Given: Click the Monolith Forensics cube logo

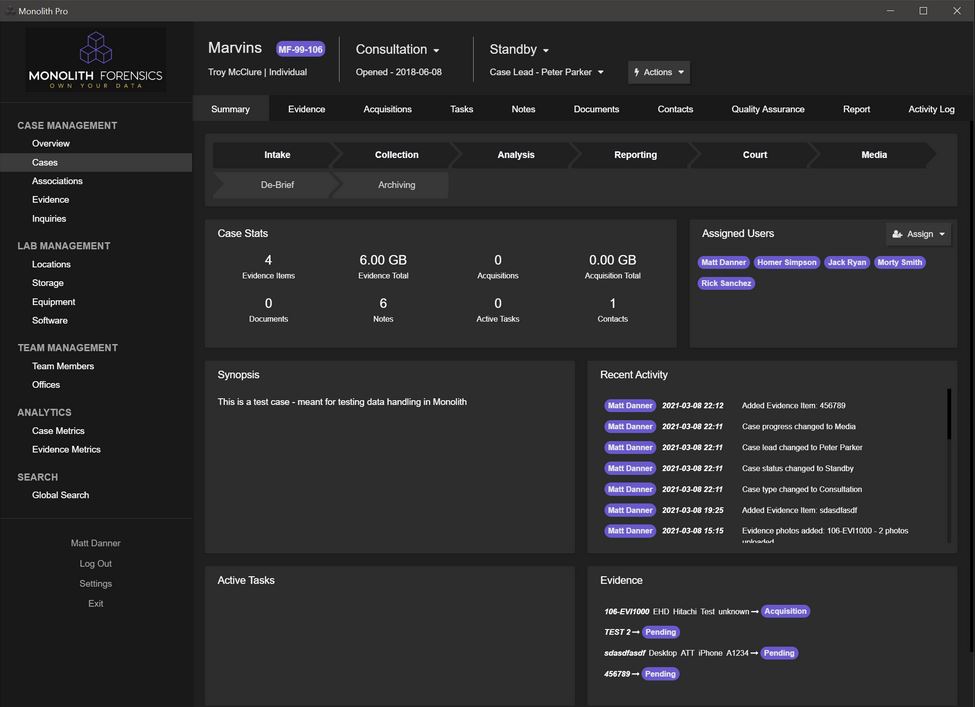Looking at the screenshot, I should [96, 48].
